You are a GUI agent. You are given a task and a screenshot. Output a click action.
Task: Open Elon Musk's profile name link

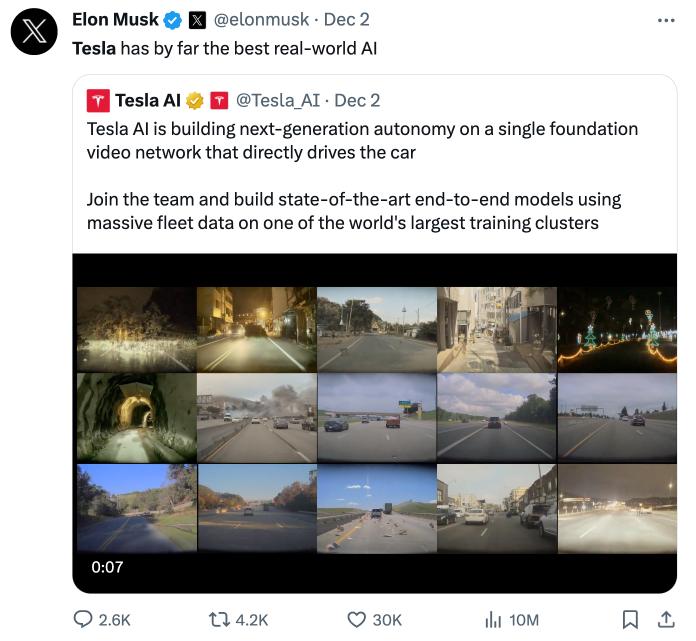pos(115,20)
